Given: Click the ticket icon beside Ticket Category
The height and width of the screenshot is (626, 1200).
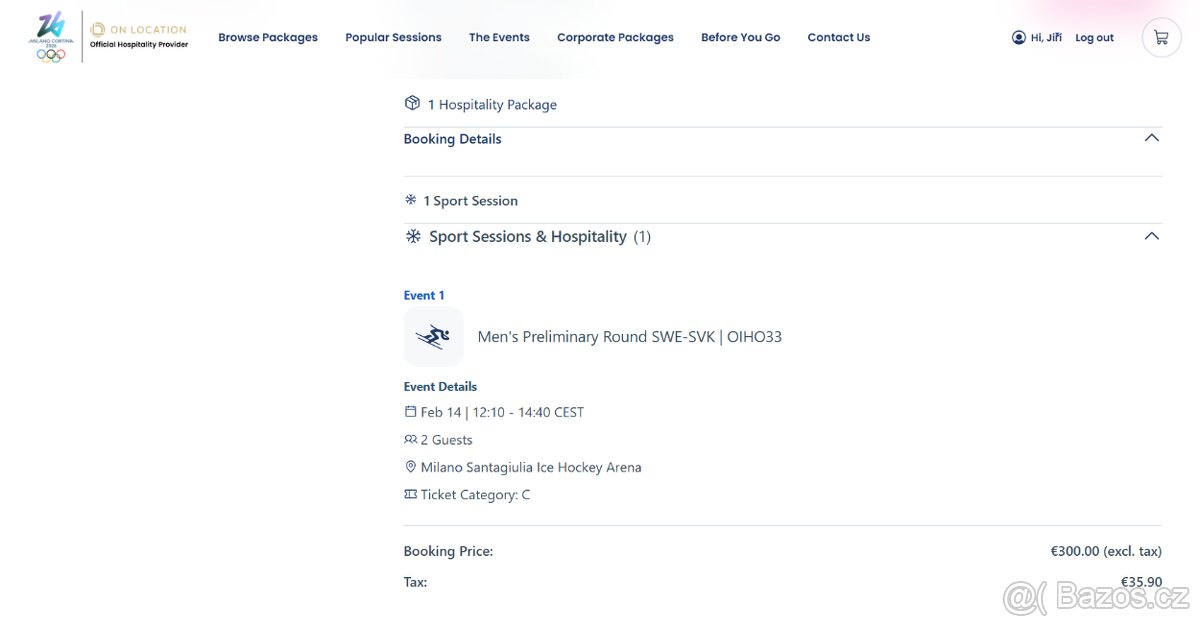Looking at the screenshot, I should (410, 495).
